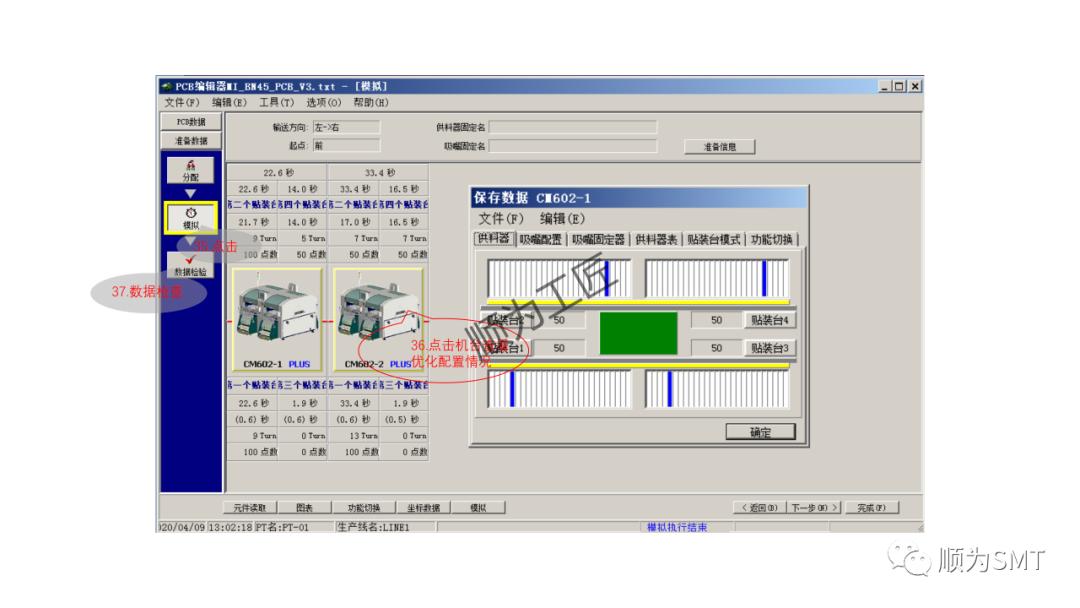Click the 13 Turn cell

coord(353,436)
